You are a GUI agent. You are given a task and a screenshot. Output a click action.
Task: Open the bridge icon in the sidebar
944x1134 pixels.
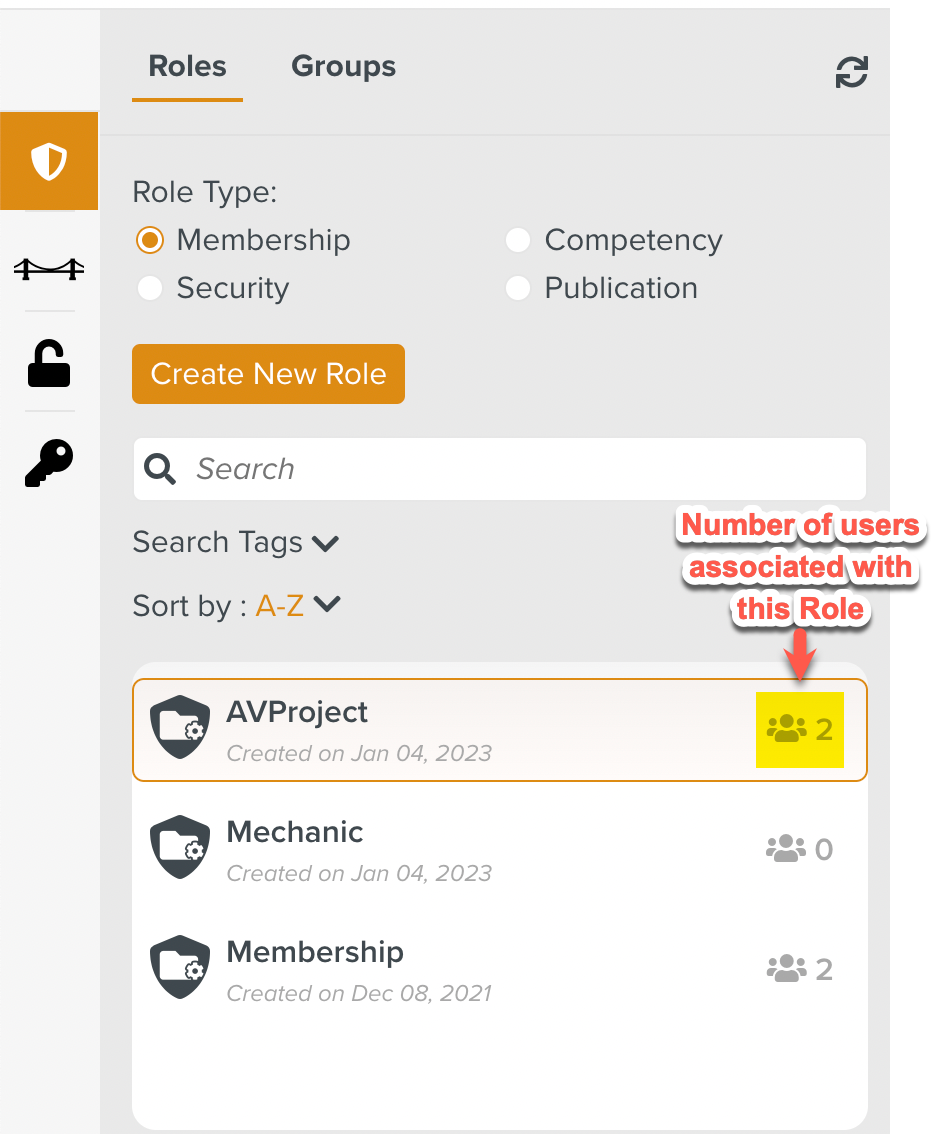click(49, 267)
